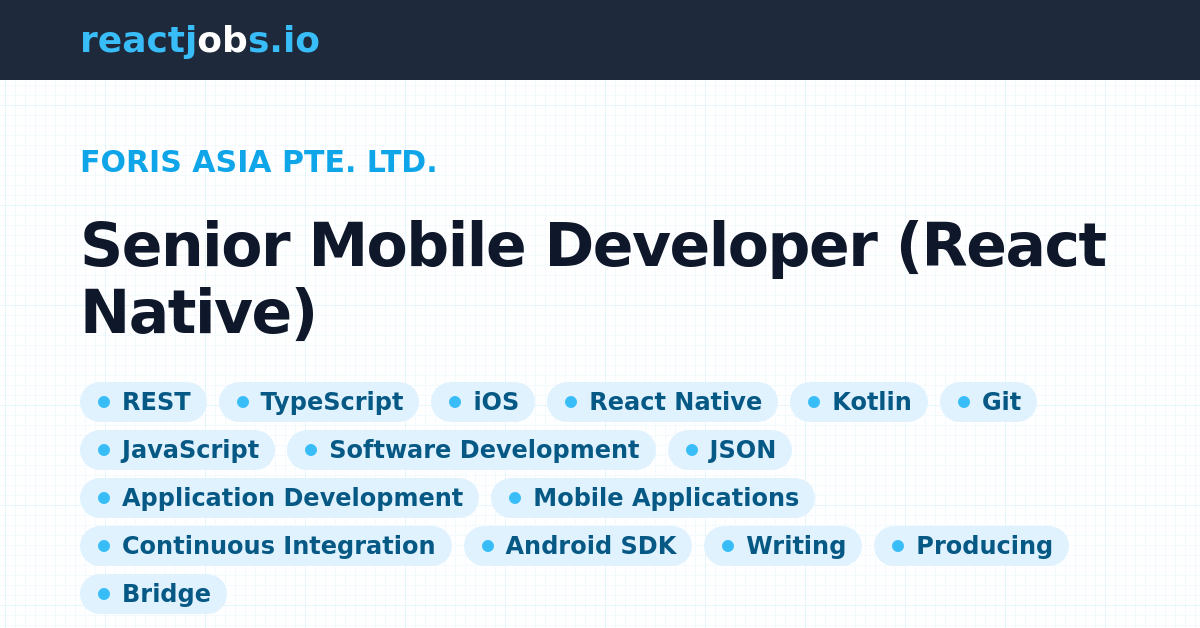Open the reactjobs.io homepage link
Screen dimensions: 1200x628
point(200,40)
